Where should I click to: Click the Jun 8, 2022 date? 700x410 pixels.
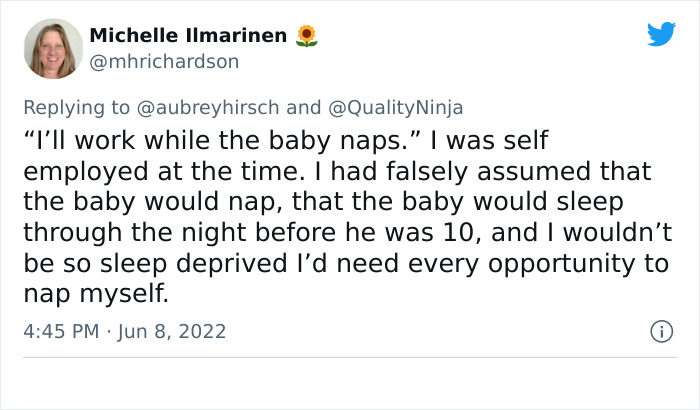click(x=170, y=331)
